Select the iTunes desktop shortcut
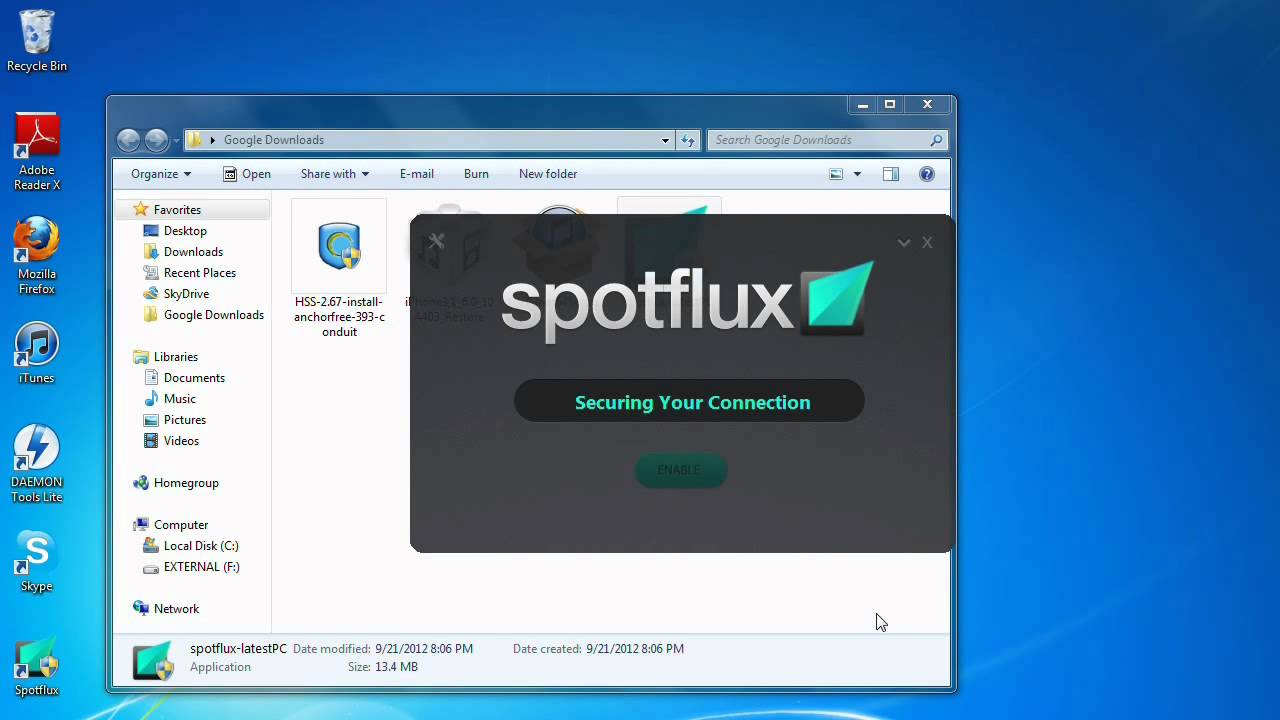The image size is (1280, 720). tap(37, 354)
